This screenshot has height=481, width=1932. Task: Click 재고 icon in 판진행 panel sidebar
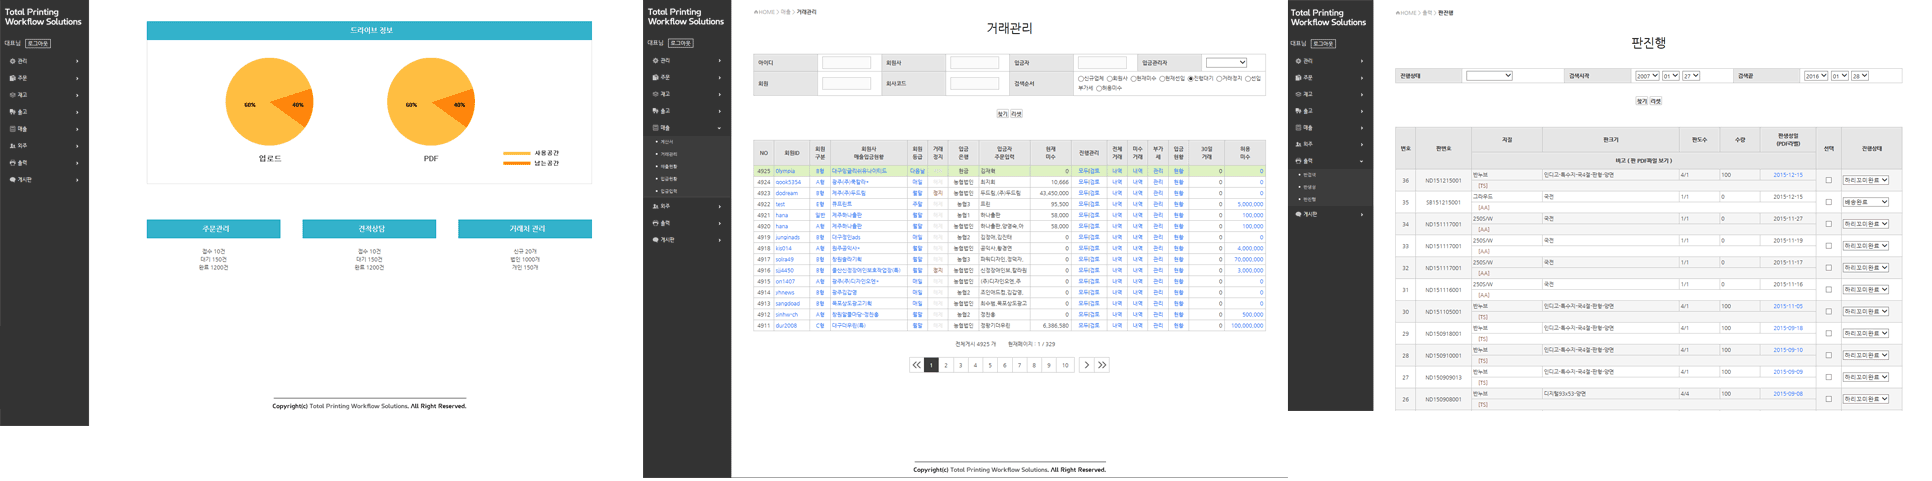pos(1298,94)
